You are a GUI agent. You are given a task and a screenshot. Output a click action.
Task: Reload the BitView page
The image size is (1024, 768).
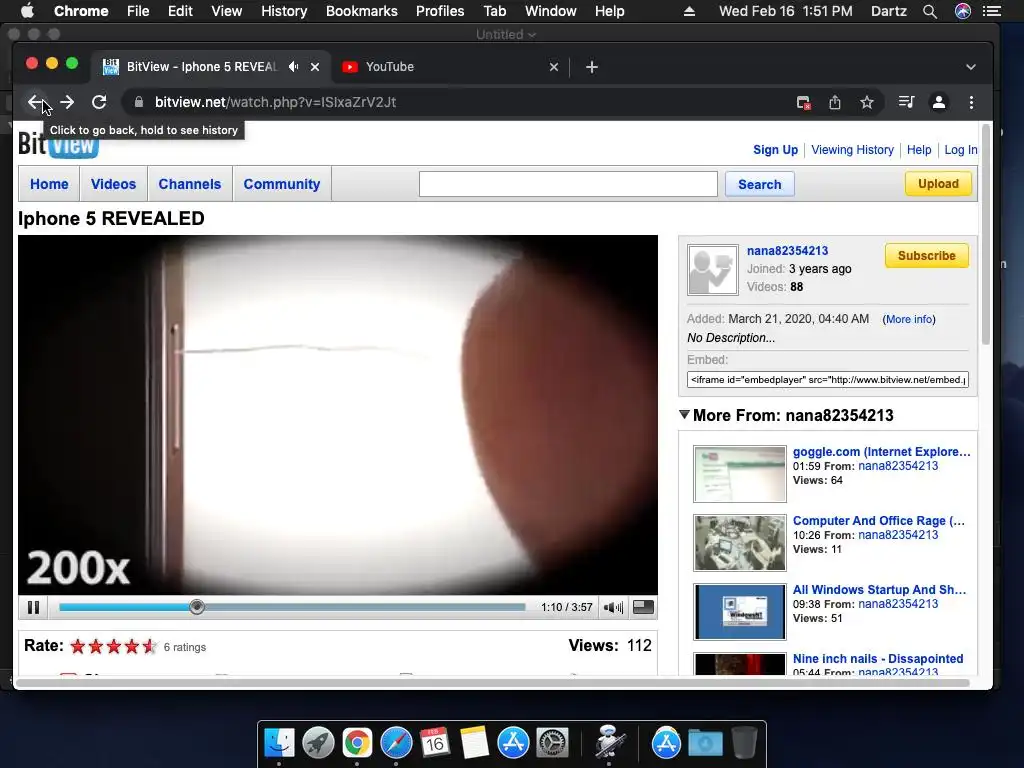coord(99,103)
